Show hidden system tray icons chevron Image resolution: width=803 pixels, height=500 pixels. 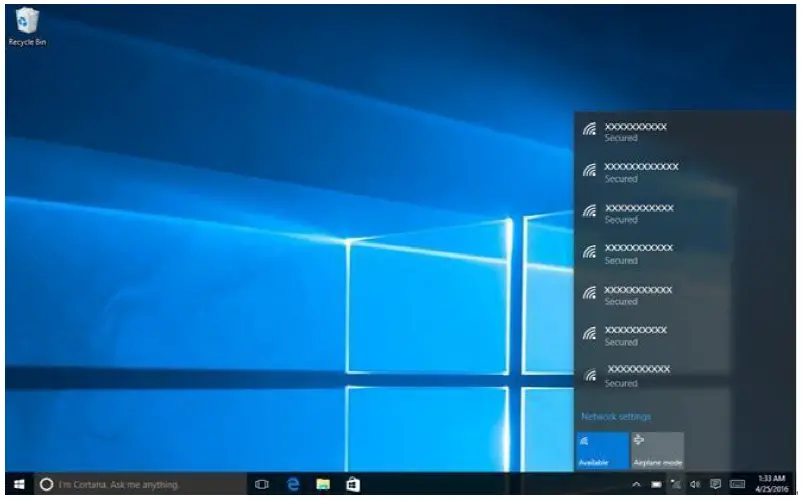(x=636, y=484)
